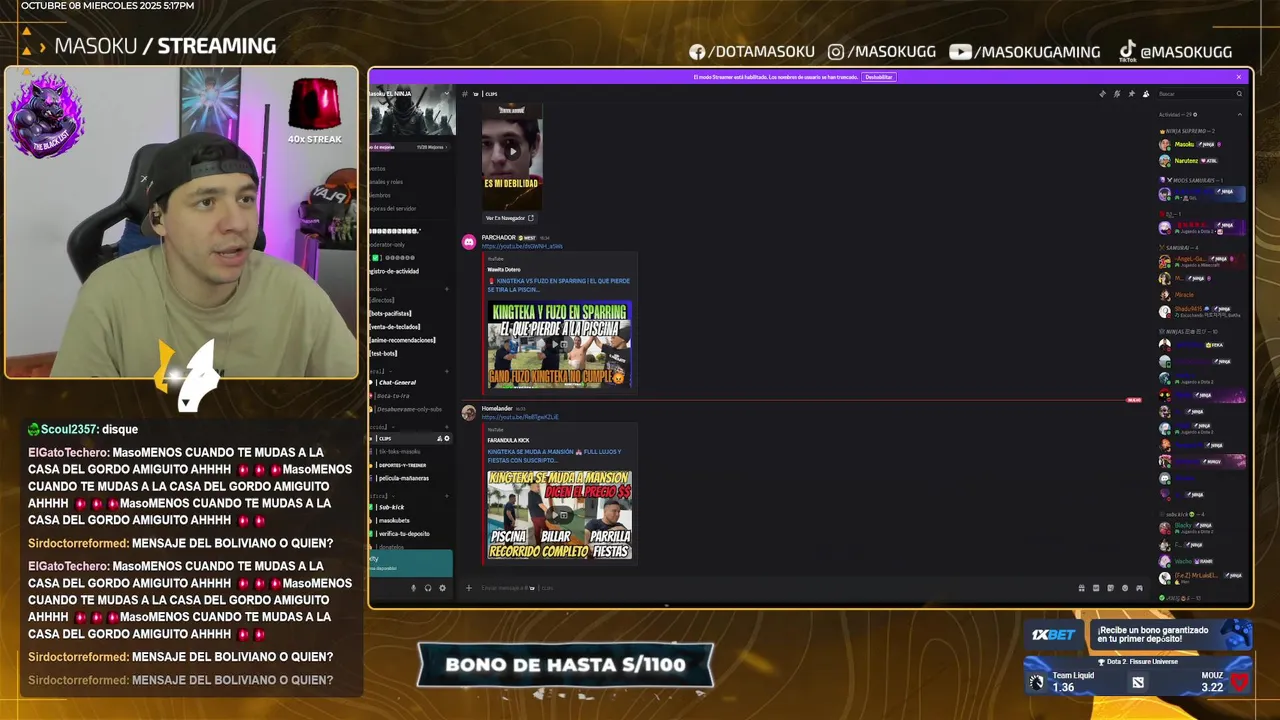Image resolution: width=1280 pixels, height=720 pixels.
Task: Collapse the Actividad section in member list
Action: click(1239, 115)
